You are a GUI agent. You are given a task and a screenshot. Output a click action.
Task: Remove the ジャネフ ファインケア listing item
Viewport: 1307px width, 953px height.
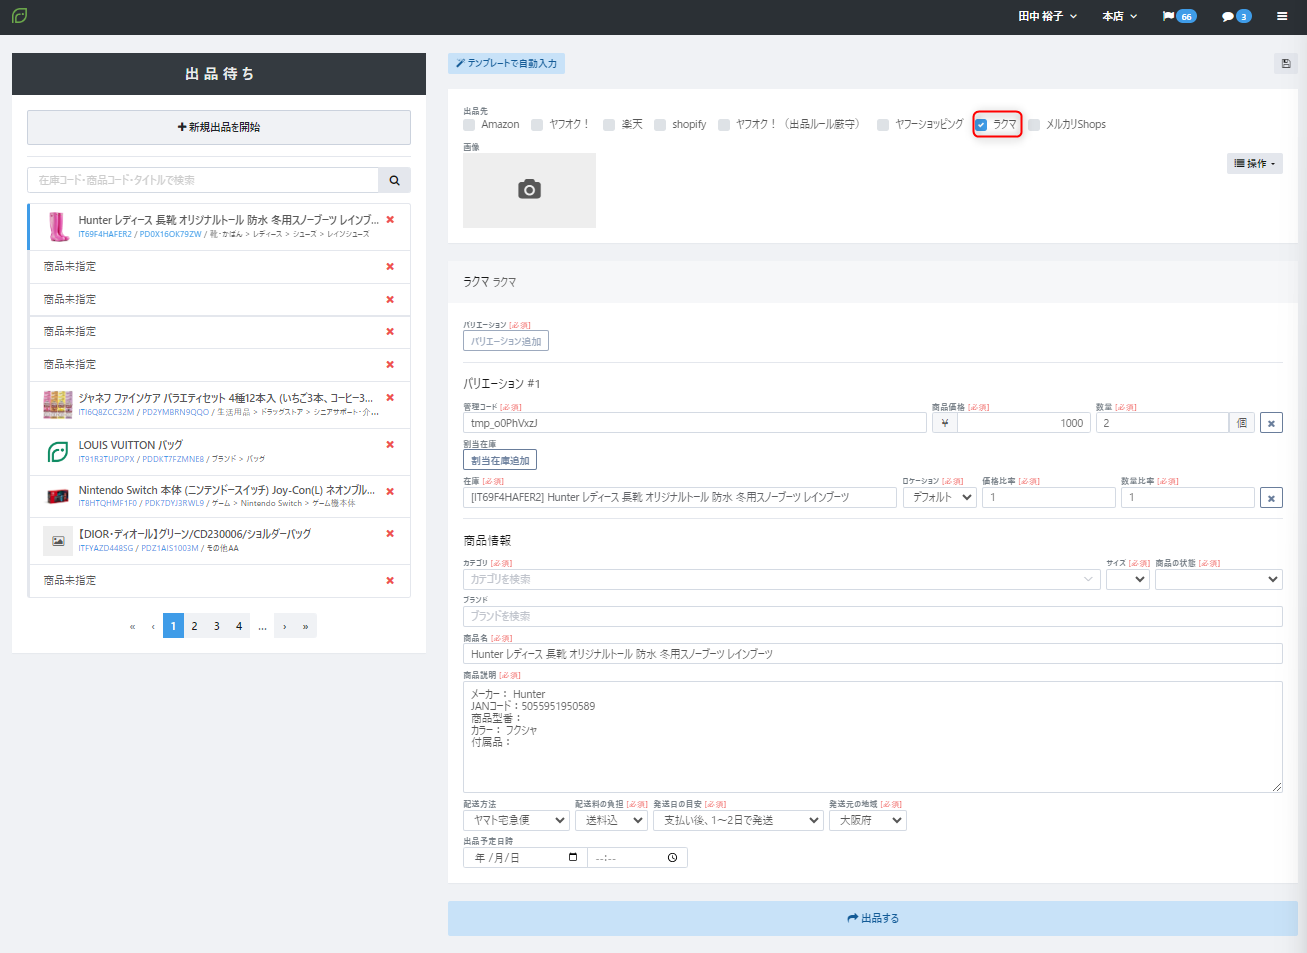tap(390, 398)
